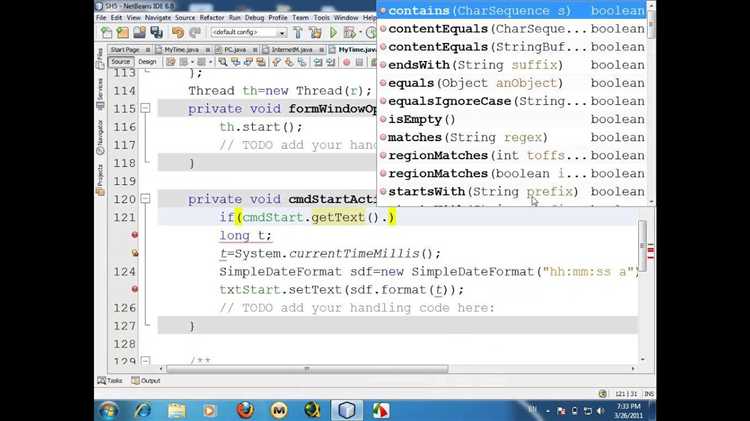The image size is (750, 421).
Task: Open the Tasks panel at the bottom
Action: click(110, 381)
